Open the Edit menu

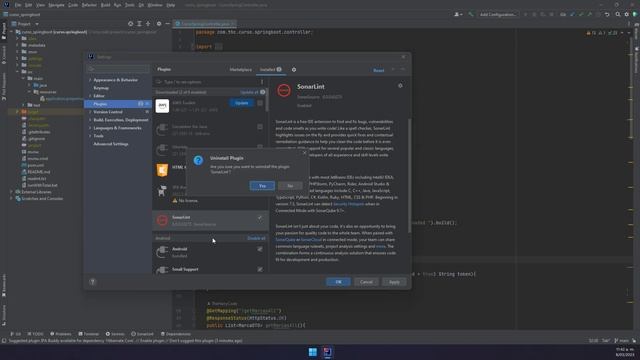(28, 5)
